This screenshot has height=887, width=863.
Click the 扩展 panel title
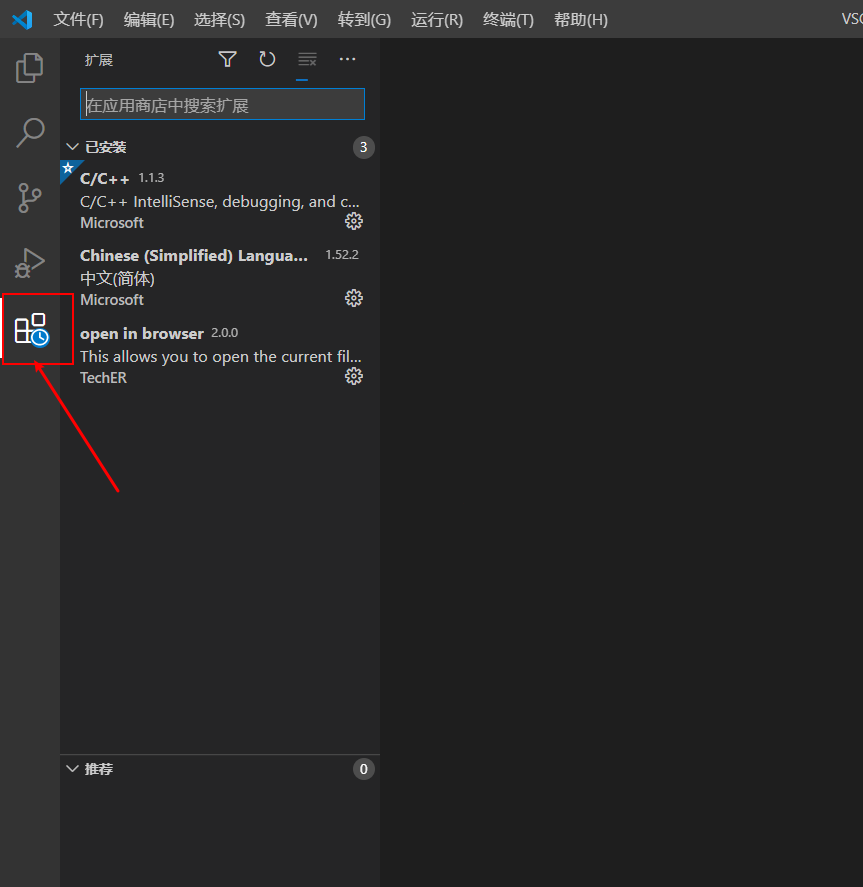pyautogui.click(x=99, y=60)
